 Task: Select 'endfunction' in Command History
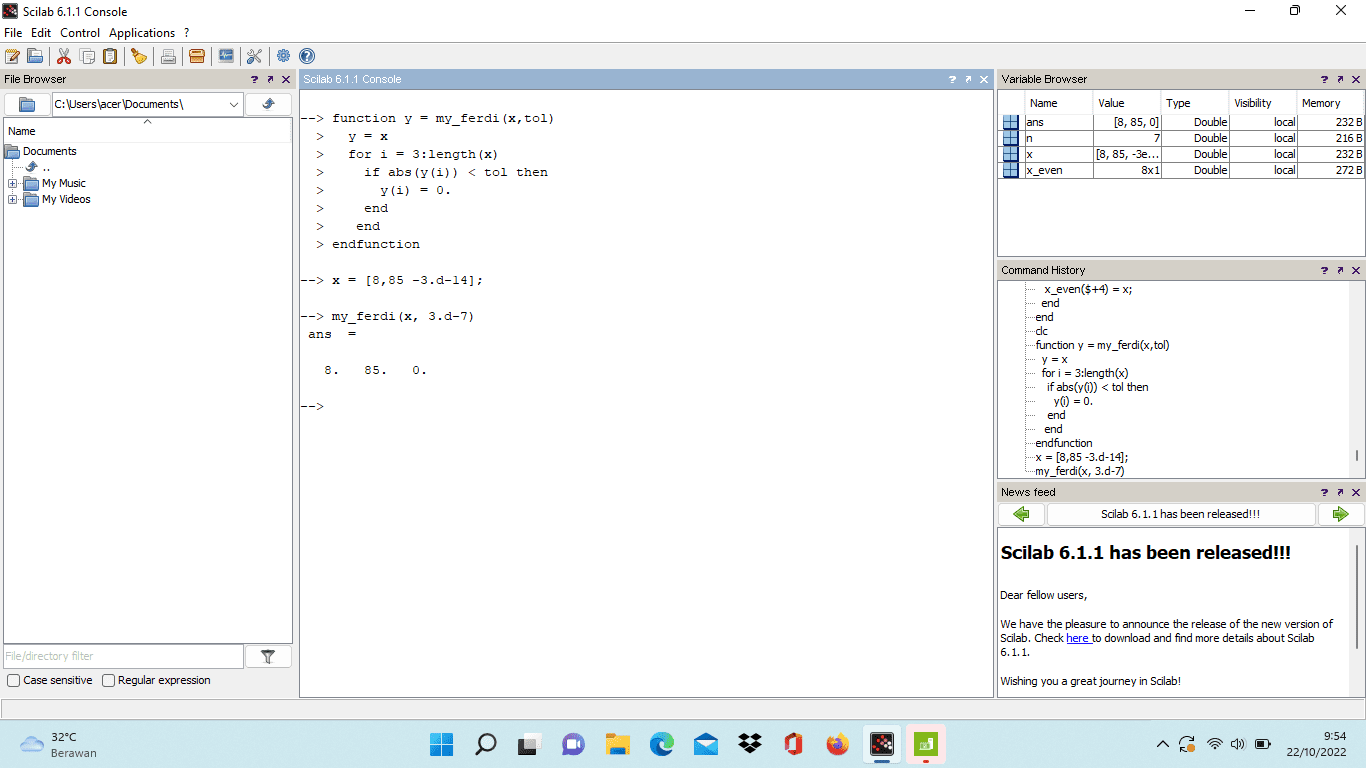click(1064, 443)
